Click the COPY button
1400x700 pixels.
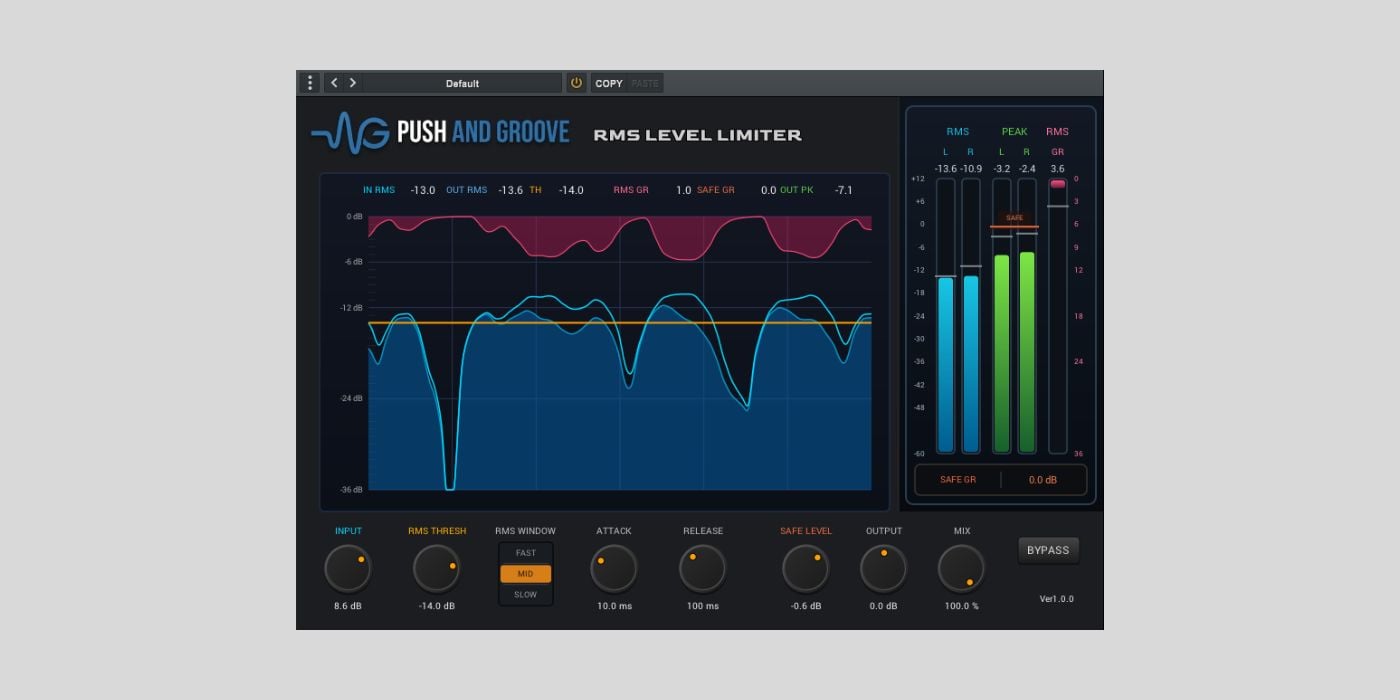click(609, 83)
